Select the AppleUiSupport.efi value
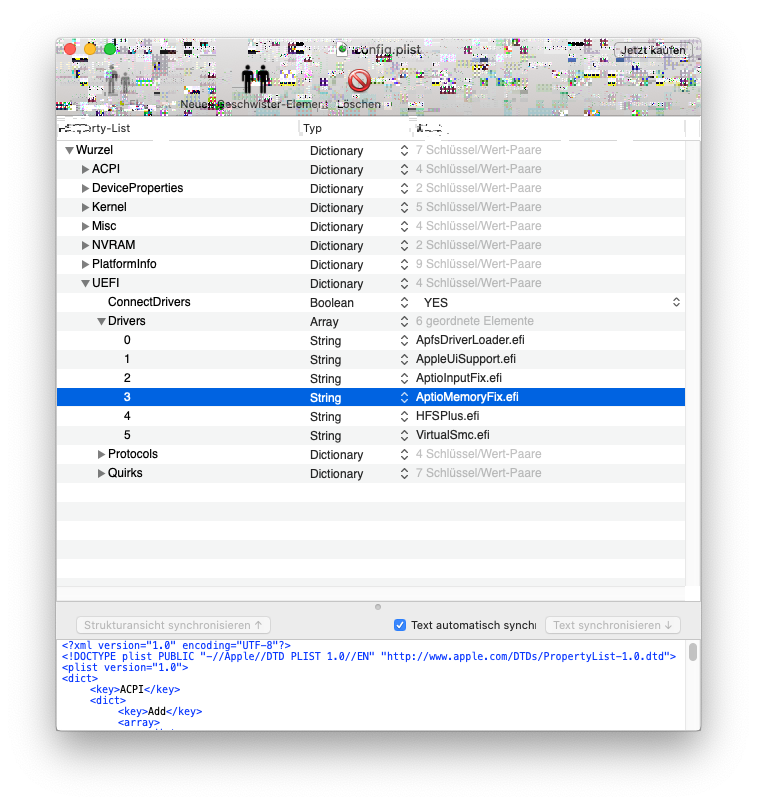Screen dimensions: 757x805 (x=465, y=359)
